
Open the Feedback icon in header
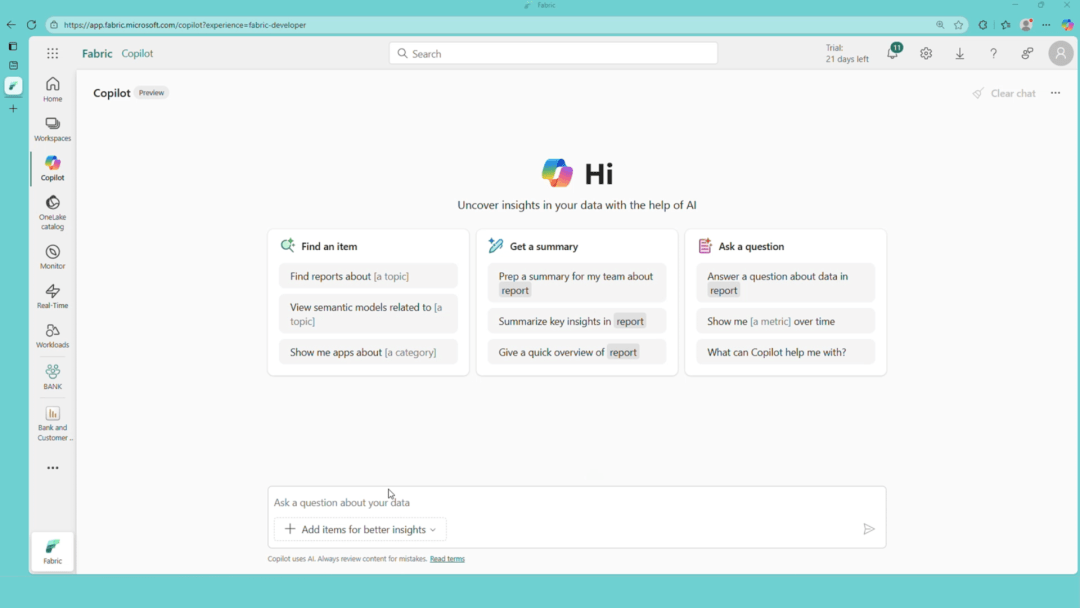tap(1027, 53)
